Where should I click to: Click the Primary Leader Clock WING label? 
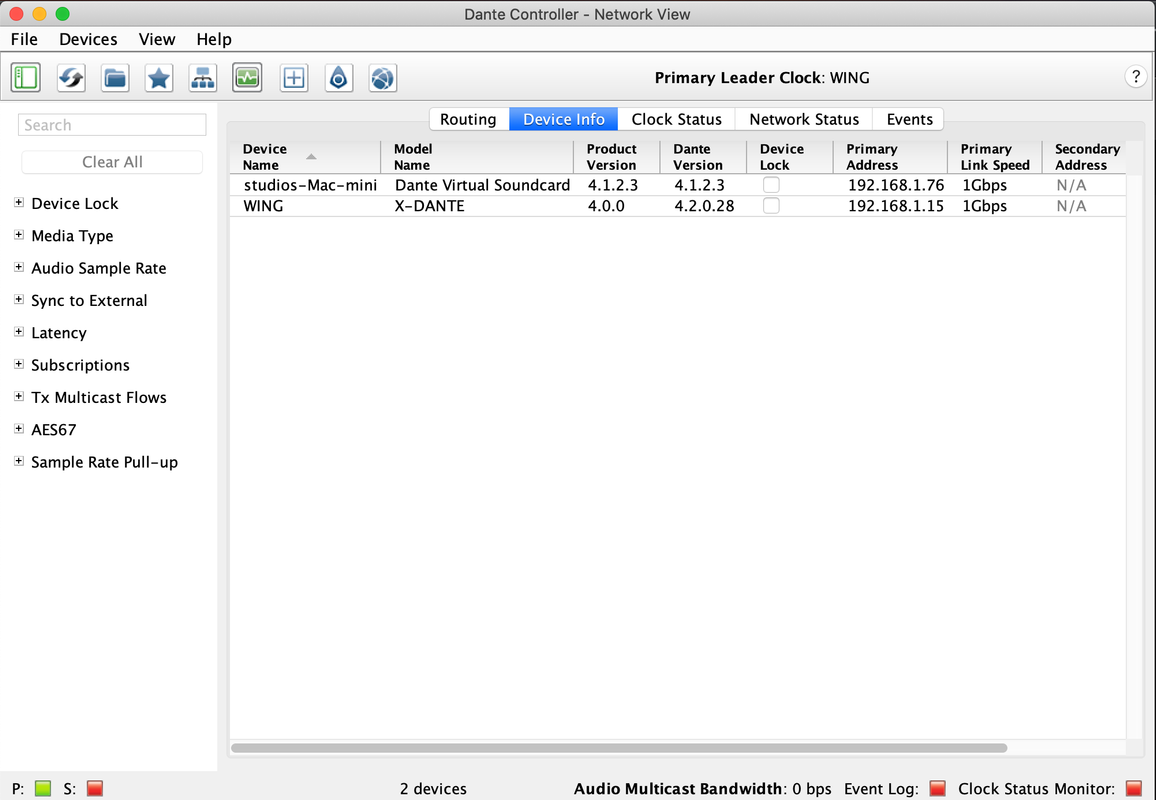762,77
